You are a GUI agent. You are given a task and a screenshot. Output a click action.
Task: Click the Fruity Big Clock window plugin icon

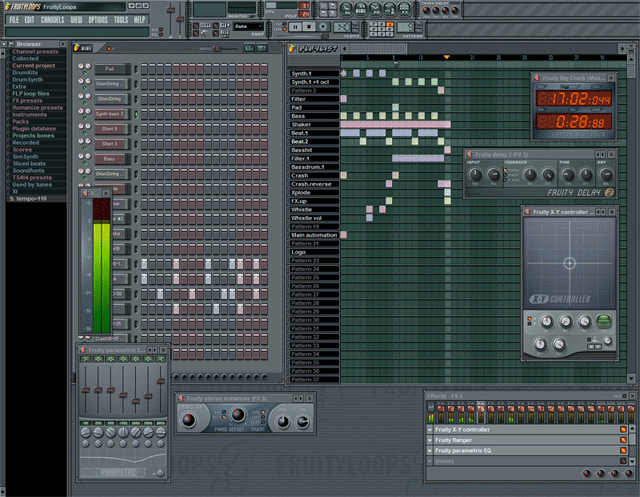click(537, 78)
